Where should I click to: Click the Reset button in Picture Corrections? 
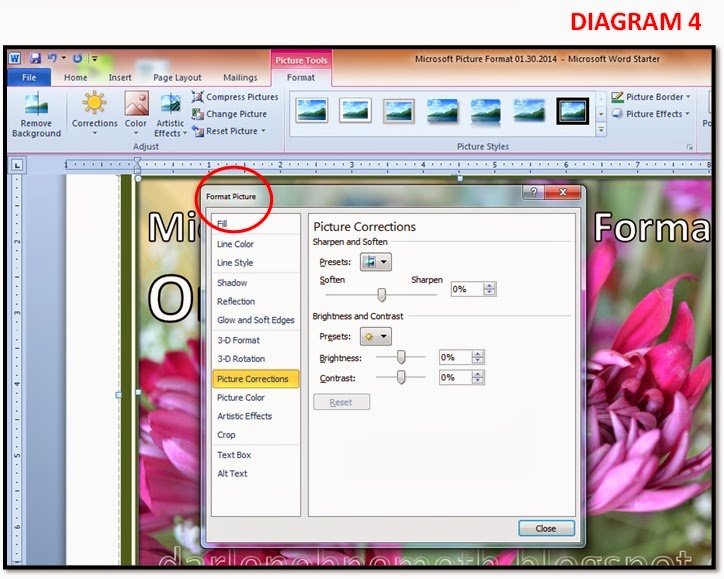[341, 402]
